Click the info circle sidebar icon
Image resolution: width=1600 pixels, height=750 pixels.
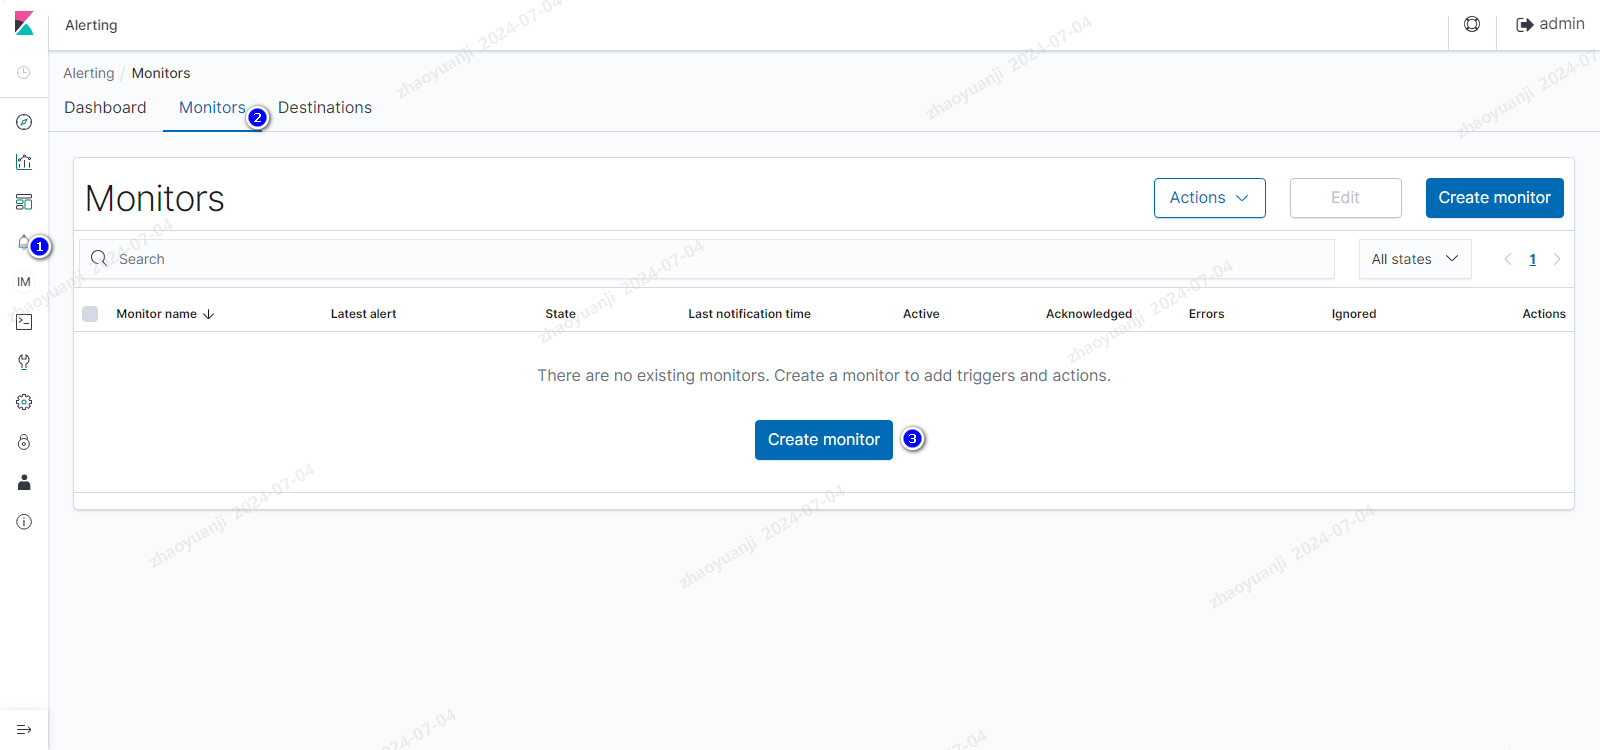[24, 522]
